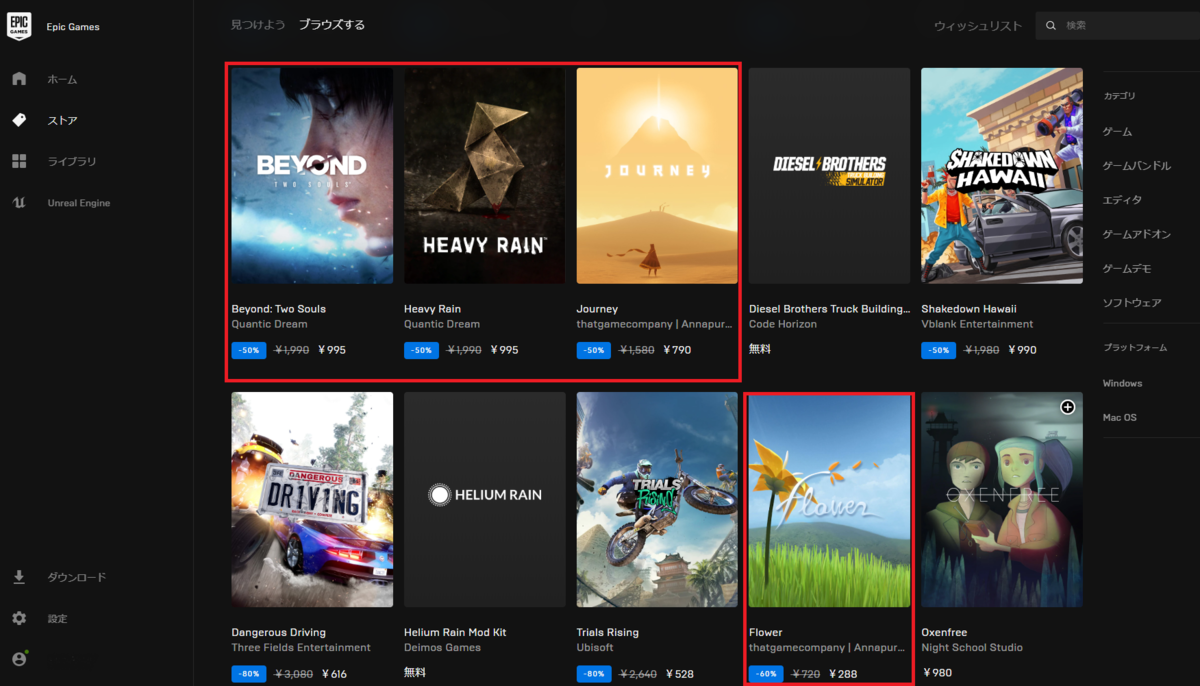
Task: Click the Home house icon in sidebar
Action: [x=19, y=79]
